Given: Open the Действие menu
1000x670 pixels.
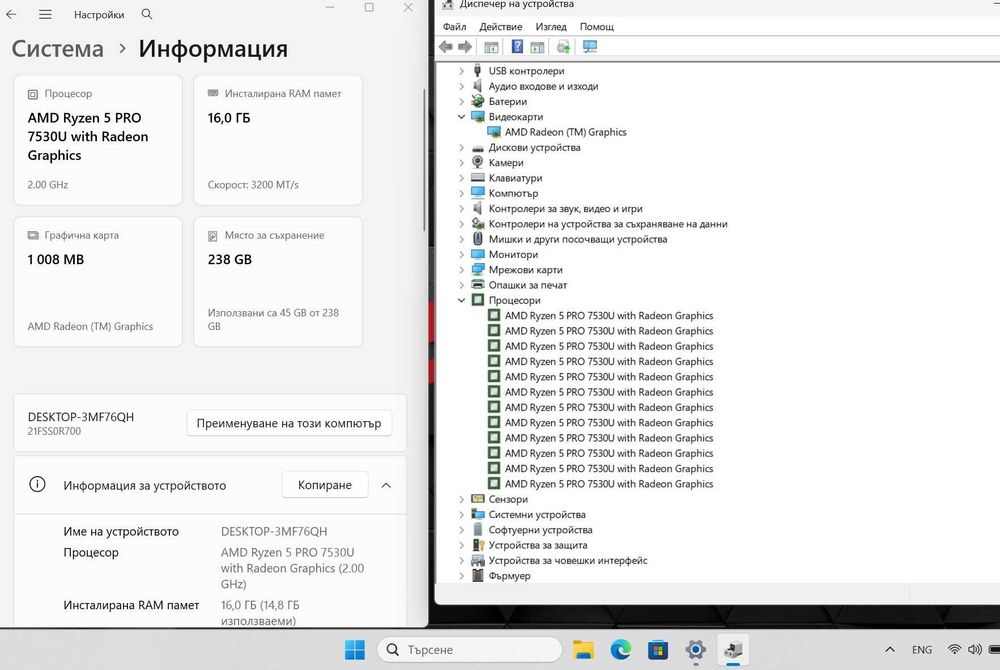Looking at the screenshot, I should [x=501, y=27].
